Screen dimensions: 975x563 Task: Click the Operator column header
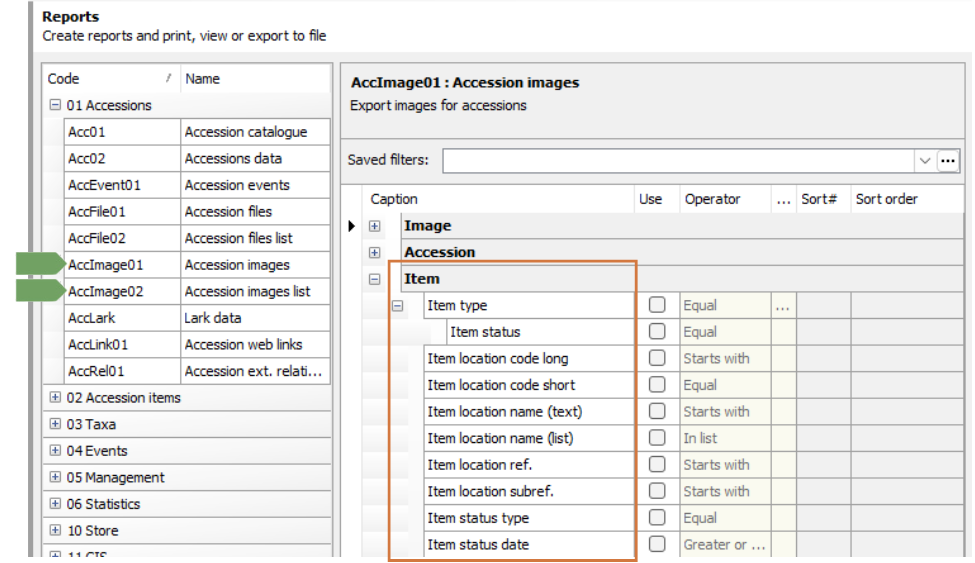725,199
